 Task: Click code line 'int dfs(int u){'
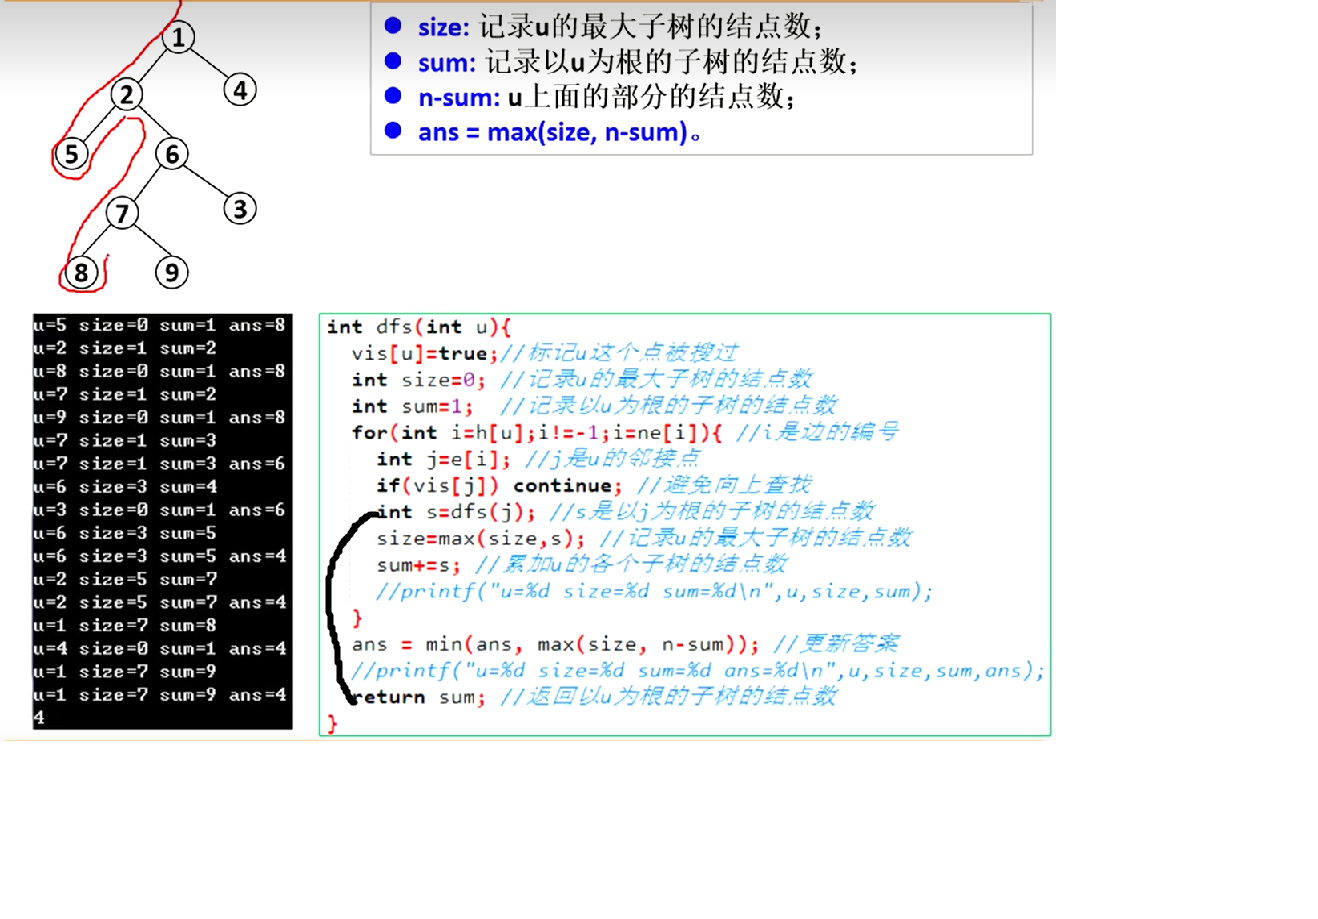[x=419, y=327]
